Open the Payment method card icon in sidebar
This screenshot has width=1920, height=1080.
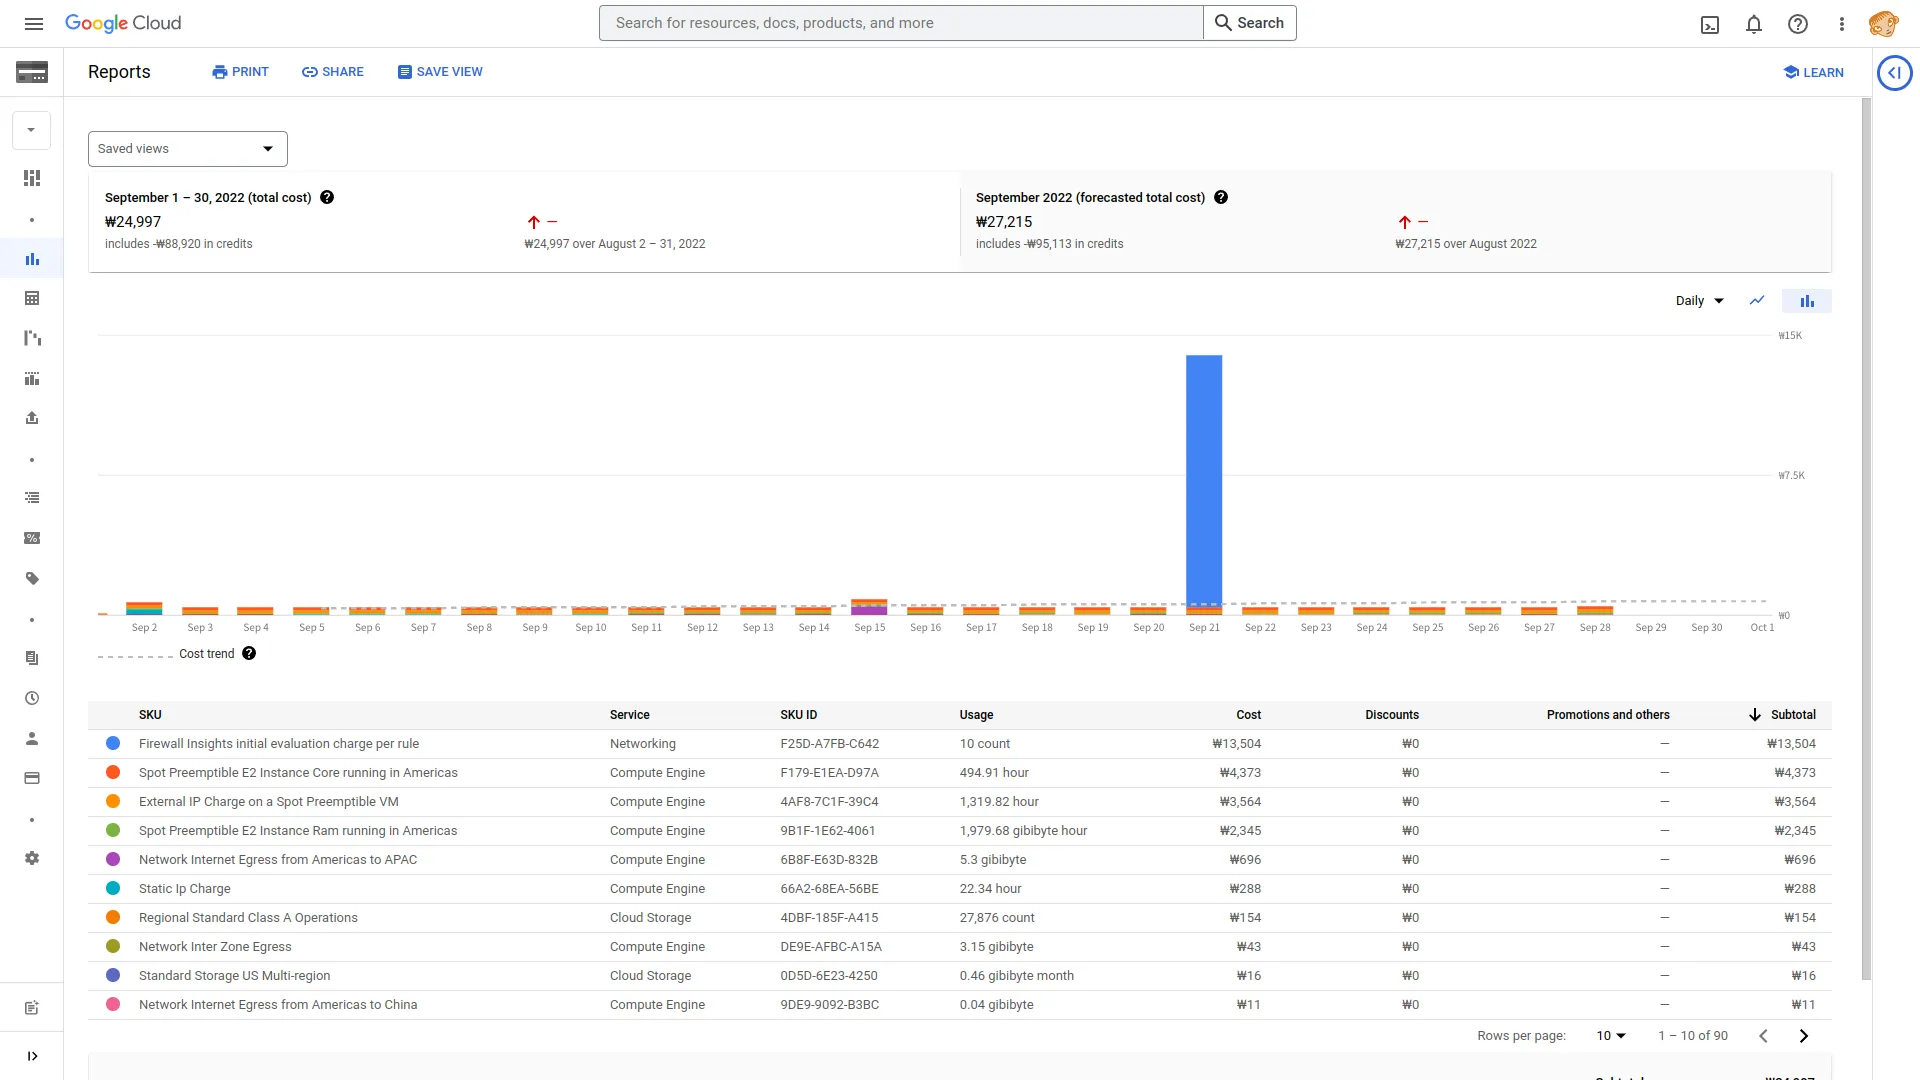32,778
